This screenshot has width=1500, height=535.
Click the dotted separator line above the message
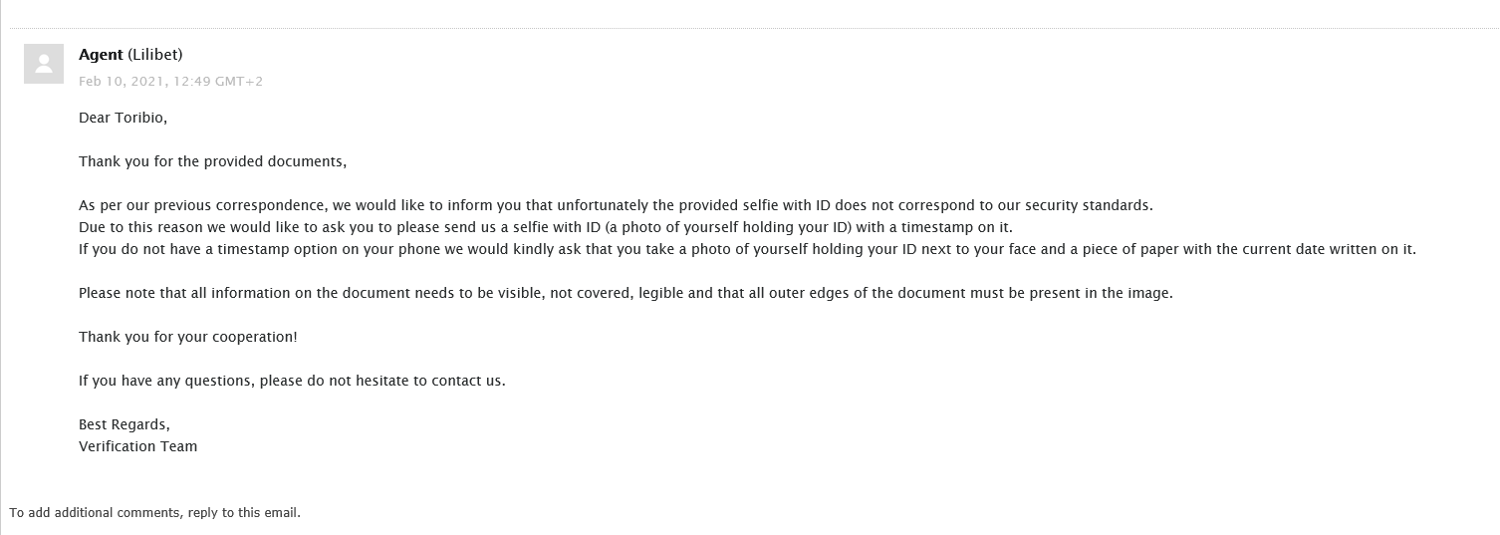click(750, 28)
